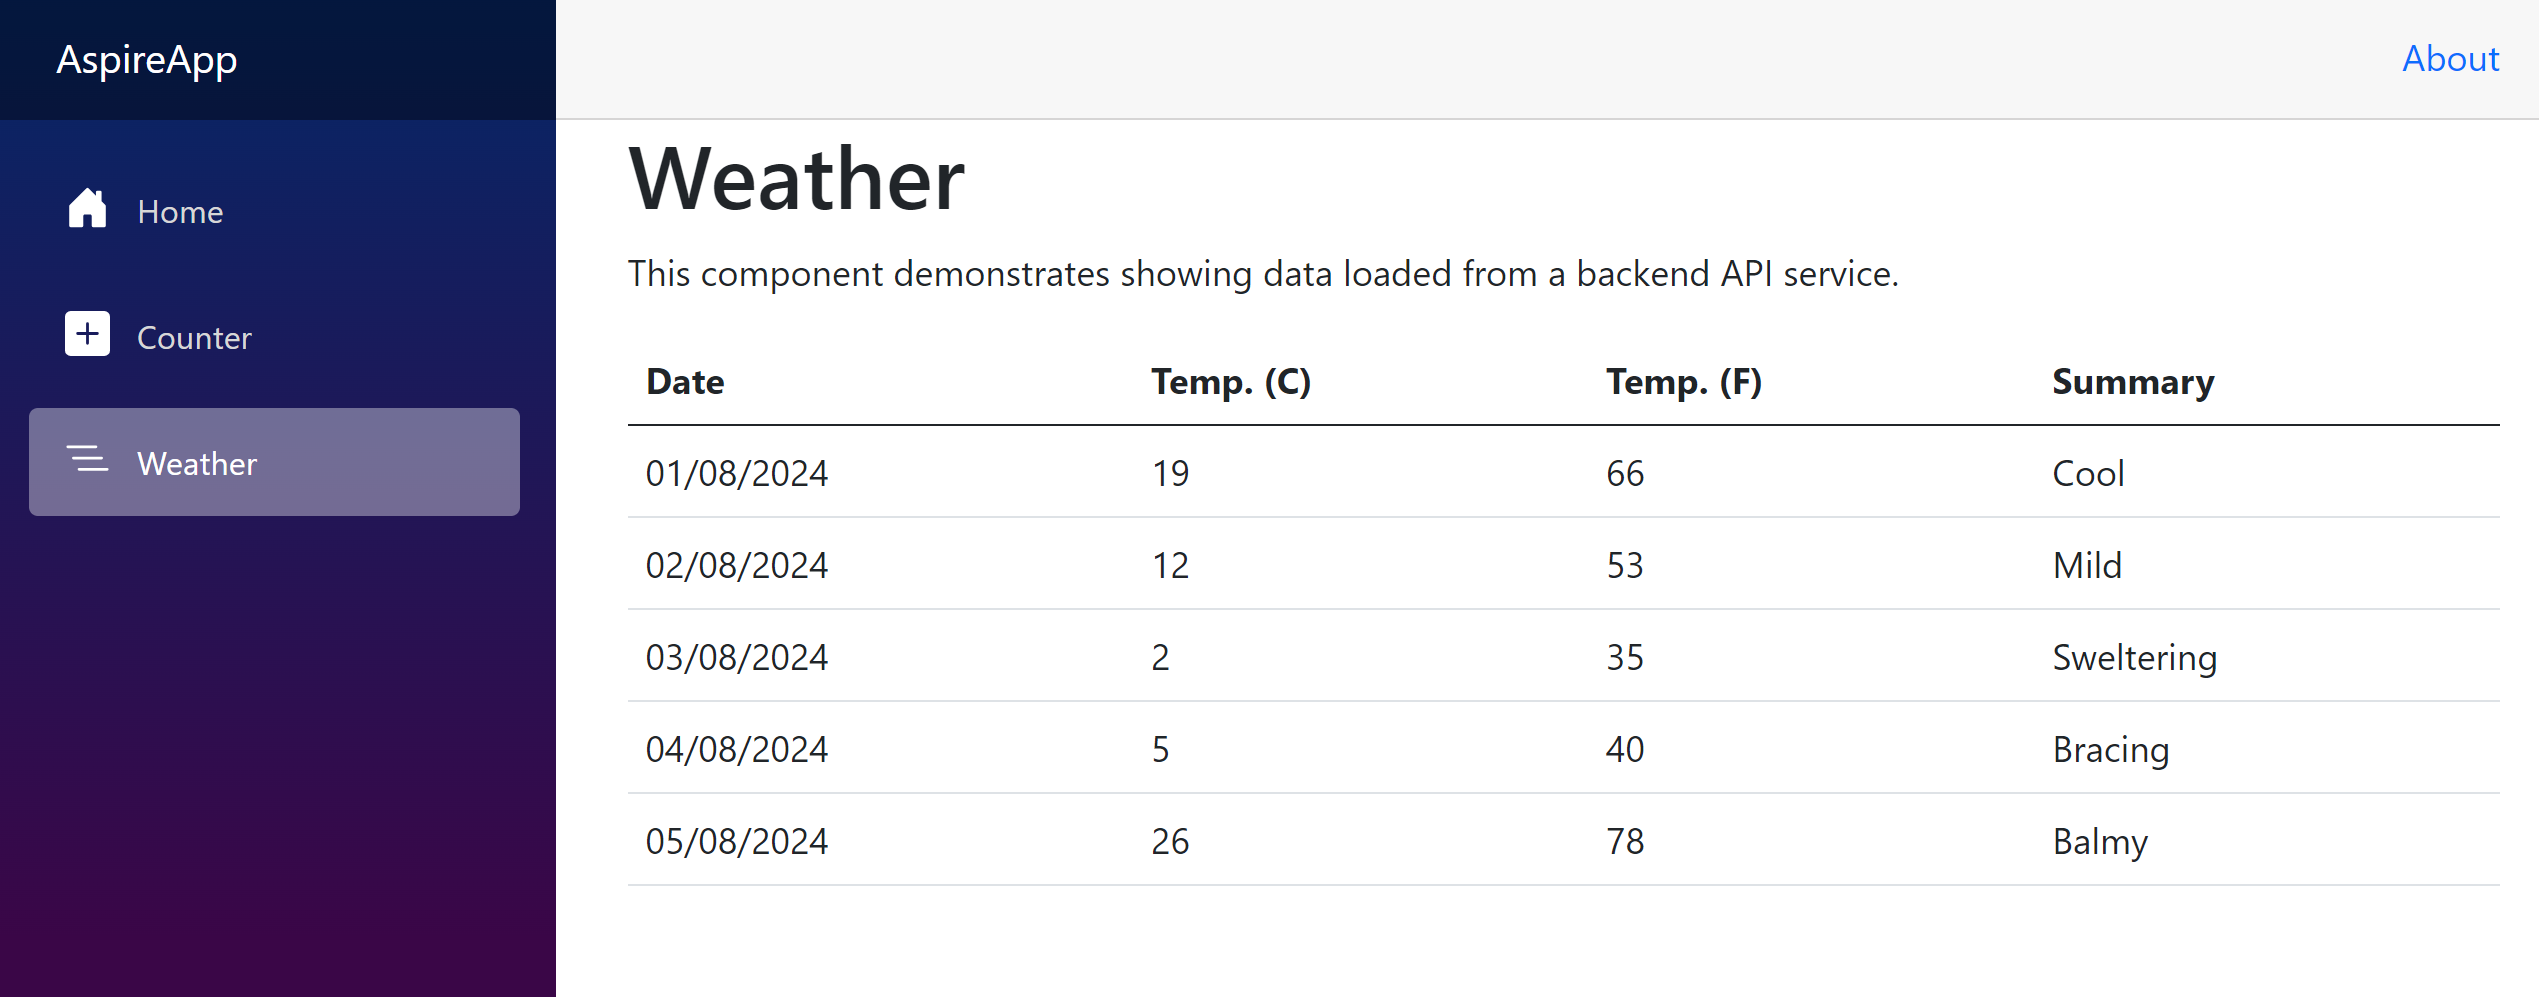The width and height of the screenshot is (2539, 997).
Task: Go to the Counter page
Action: (194, 338)
